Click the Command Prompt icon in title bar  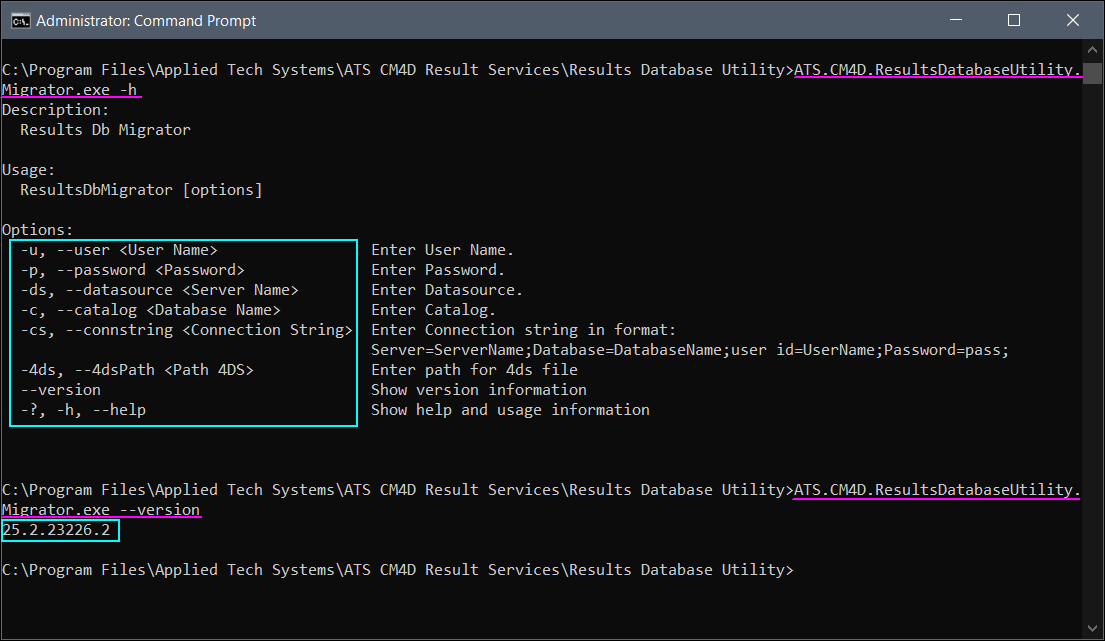19,20
